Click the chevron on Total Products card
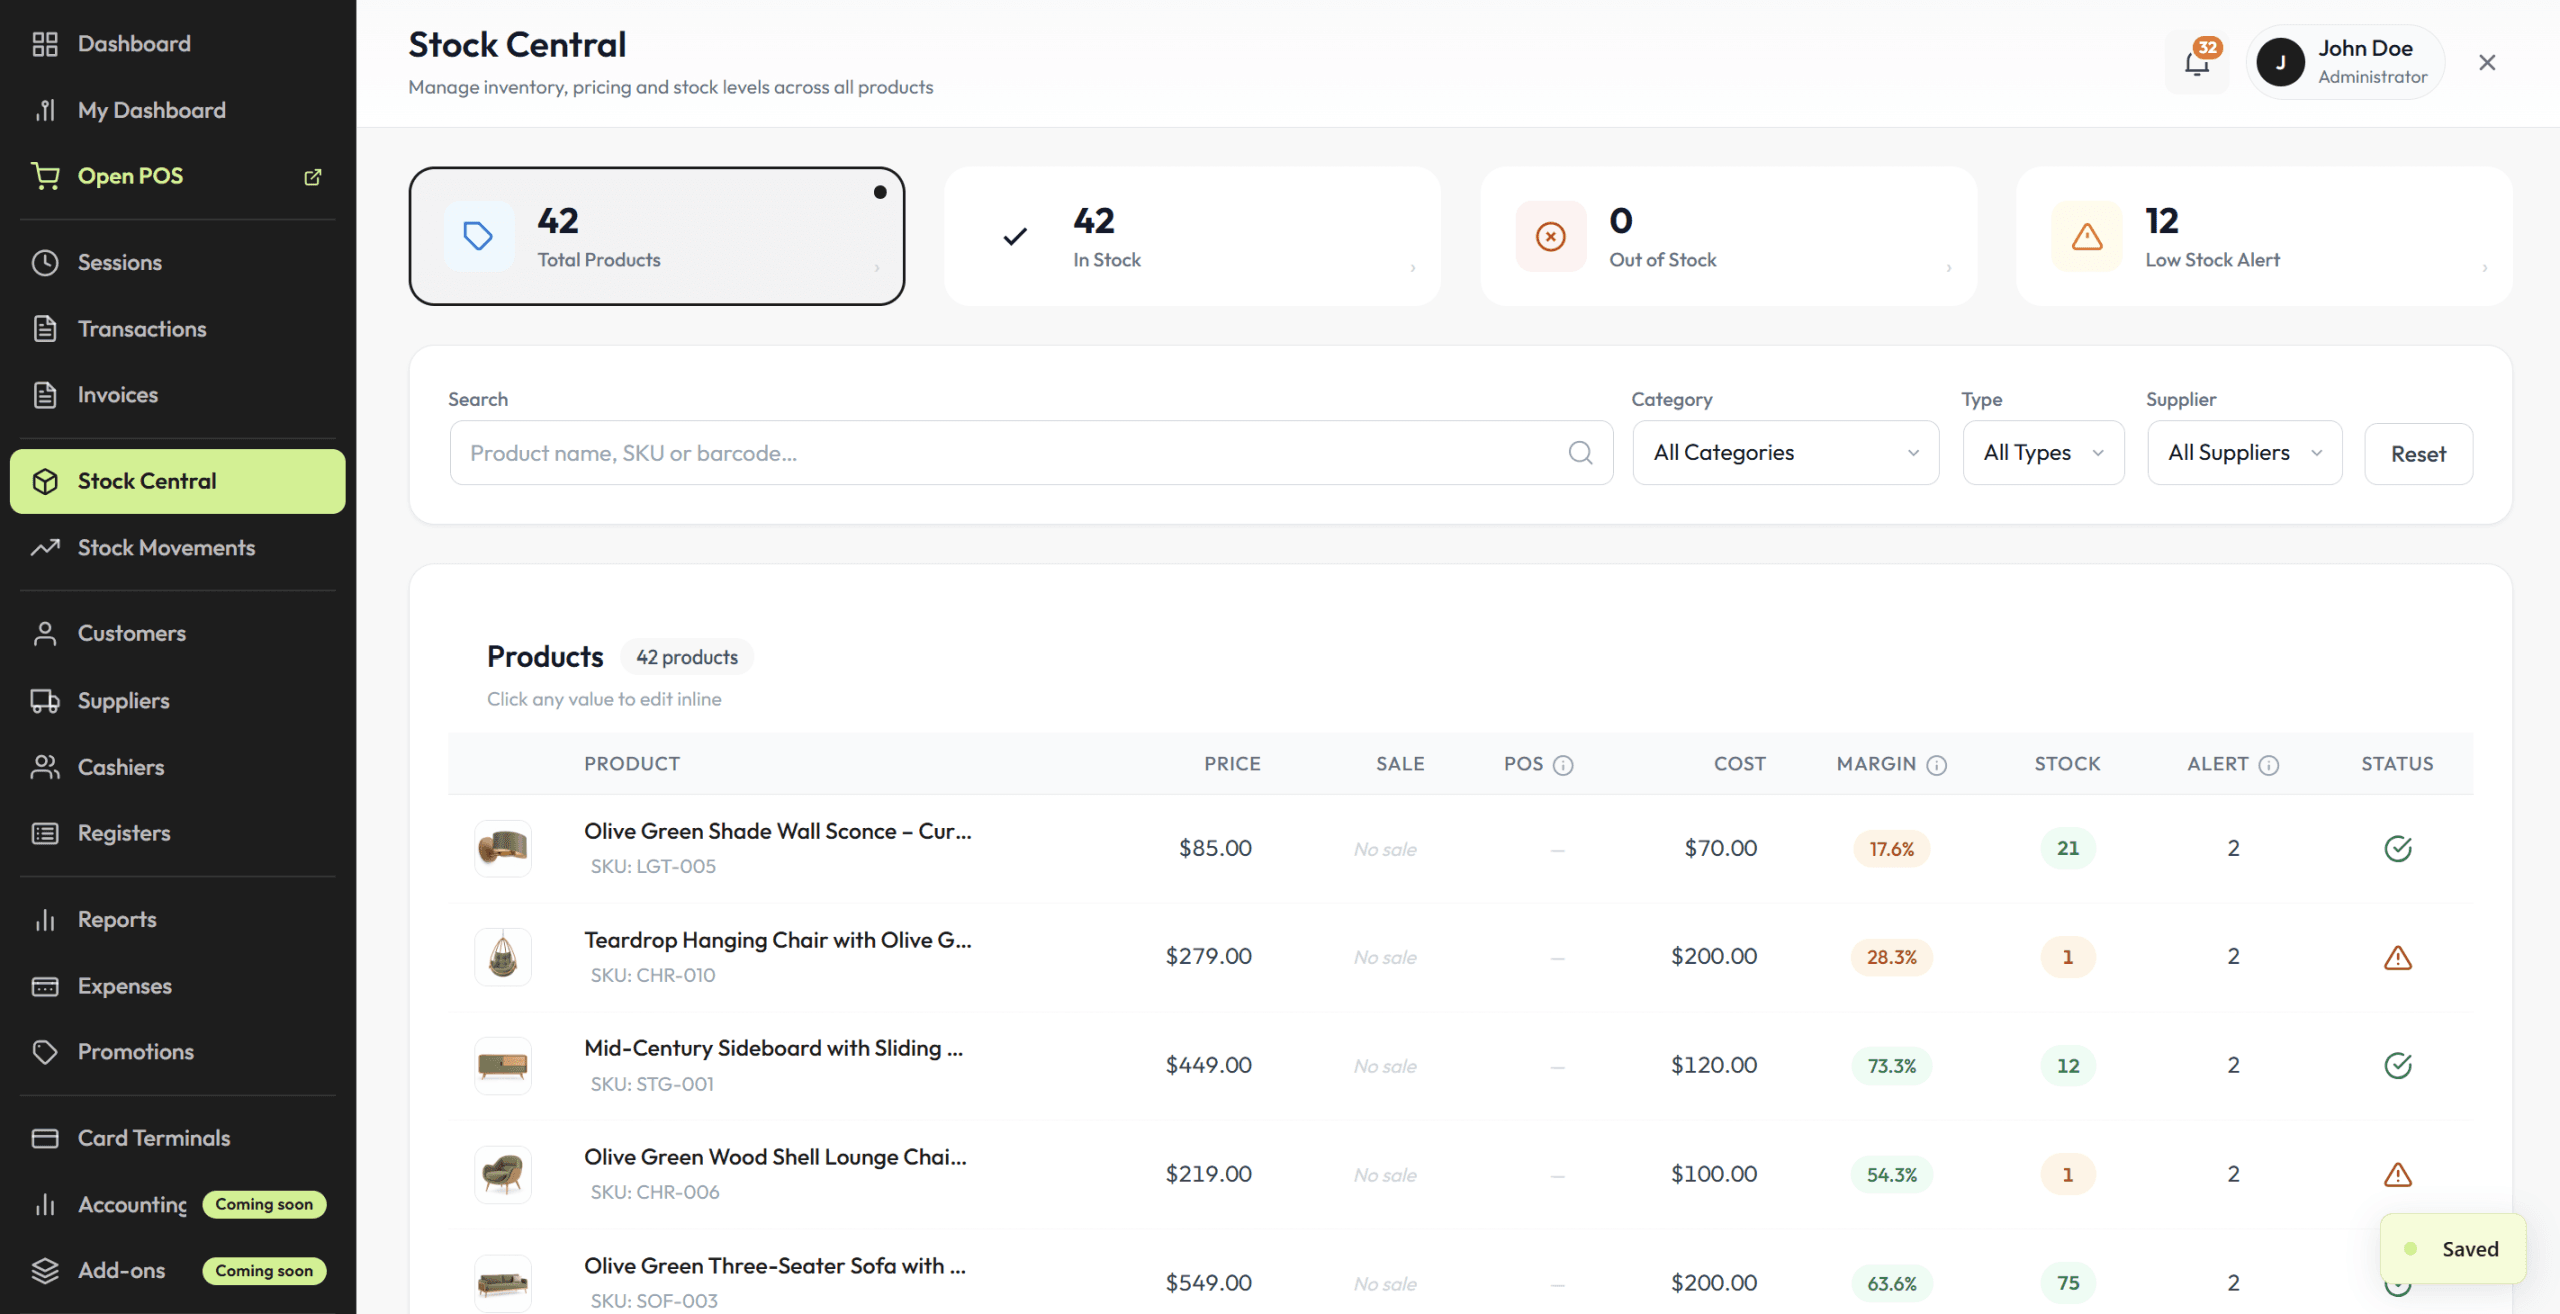 click(877, 268)
